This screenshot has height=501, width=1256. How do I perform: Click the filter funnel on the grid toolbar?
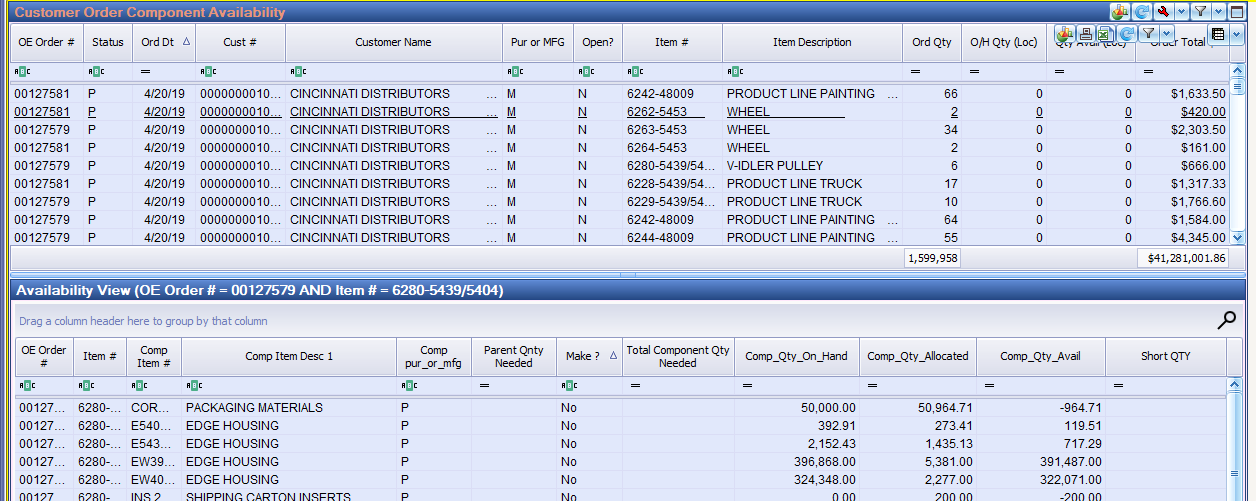click(x=1149, y=33)
